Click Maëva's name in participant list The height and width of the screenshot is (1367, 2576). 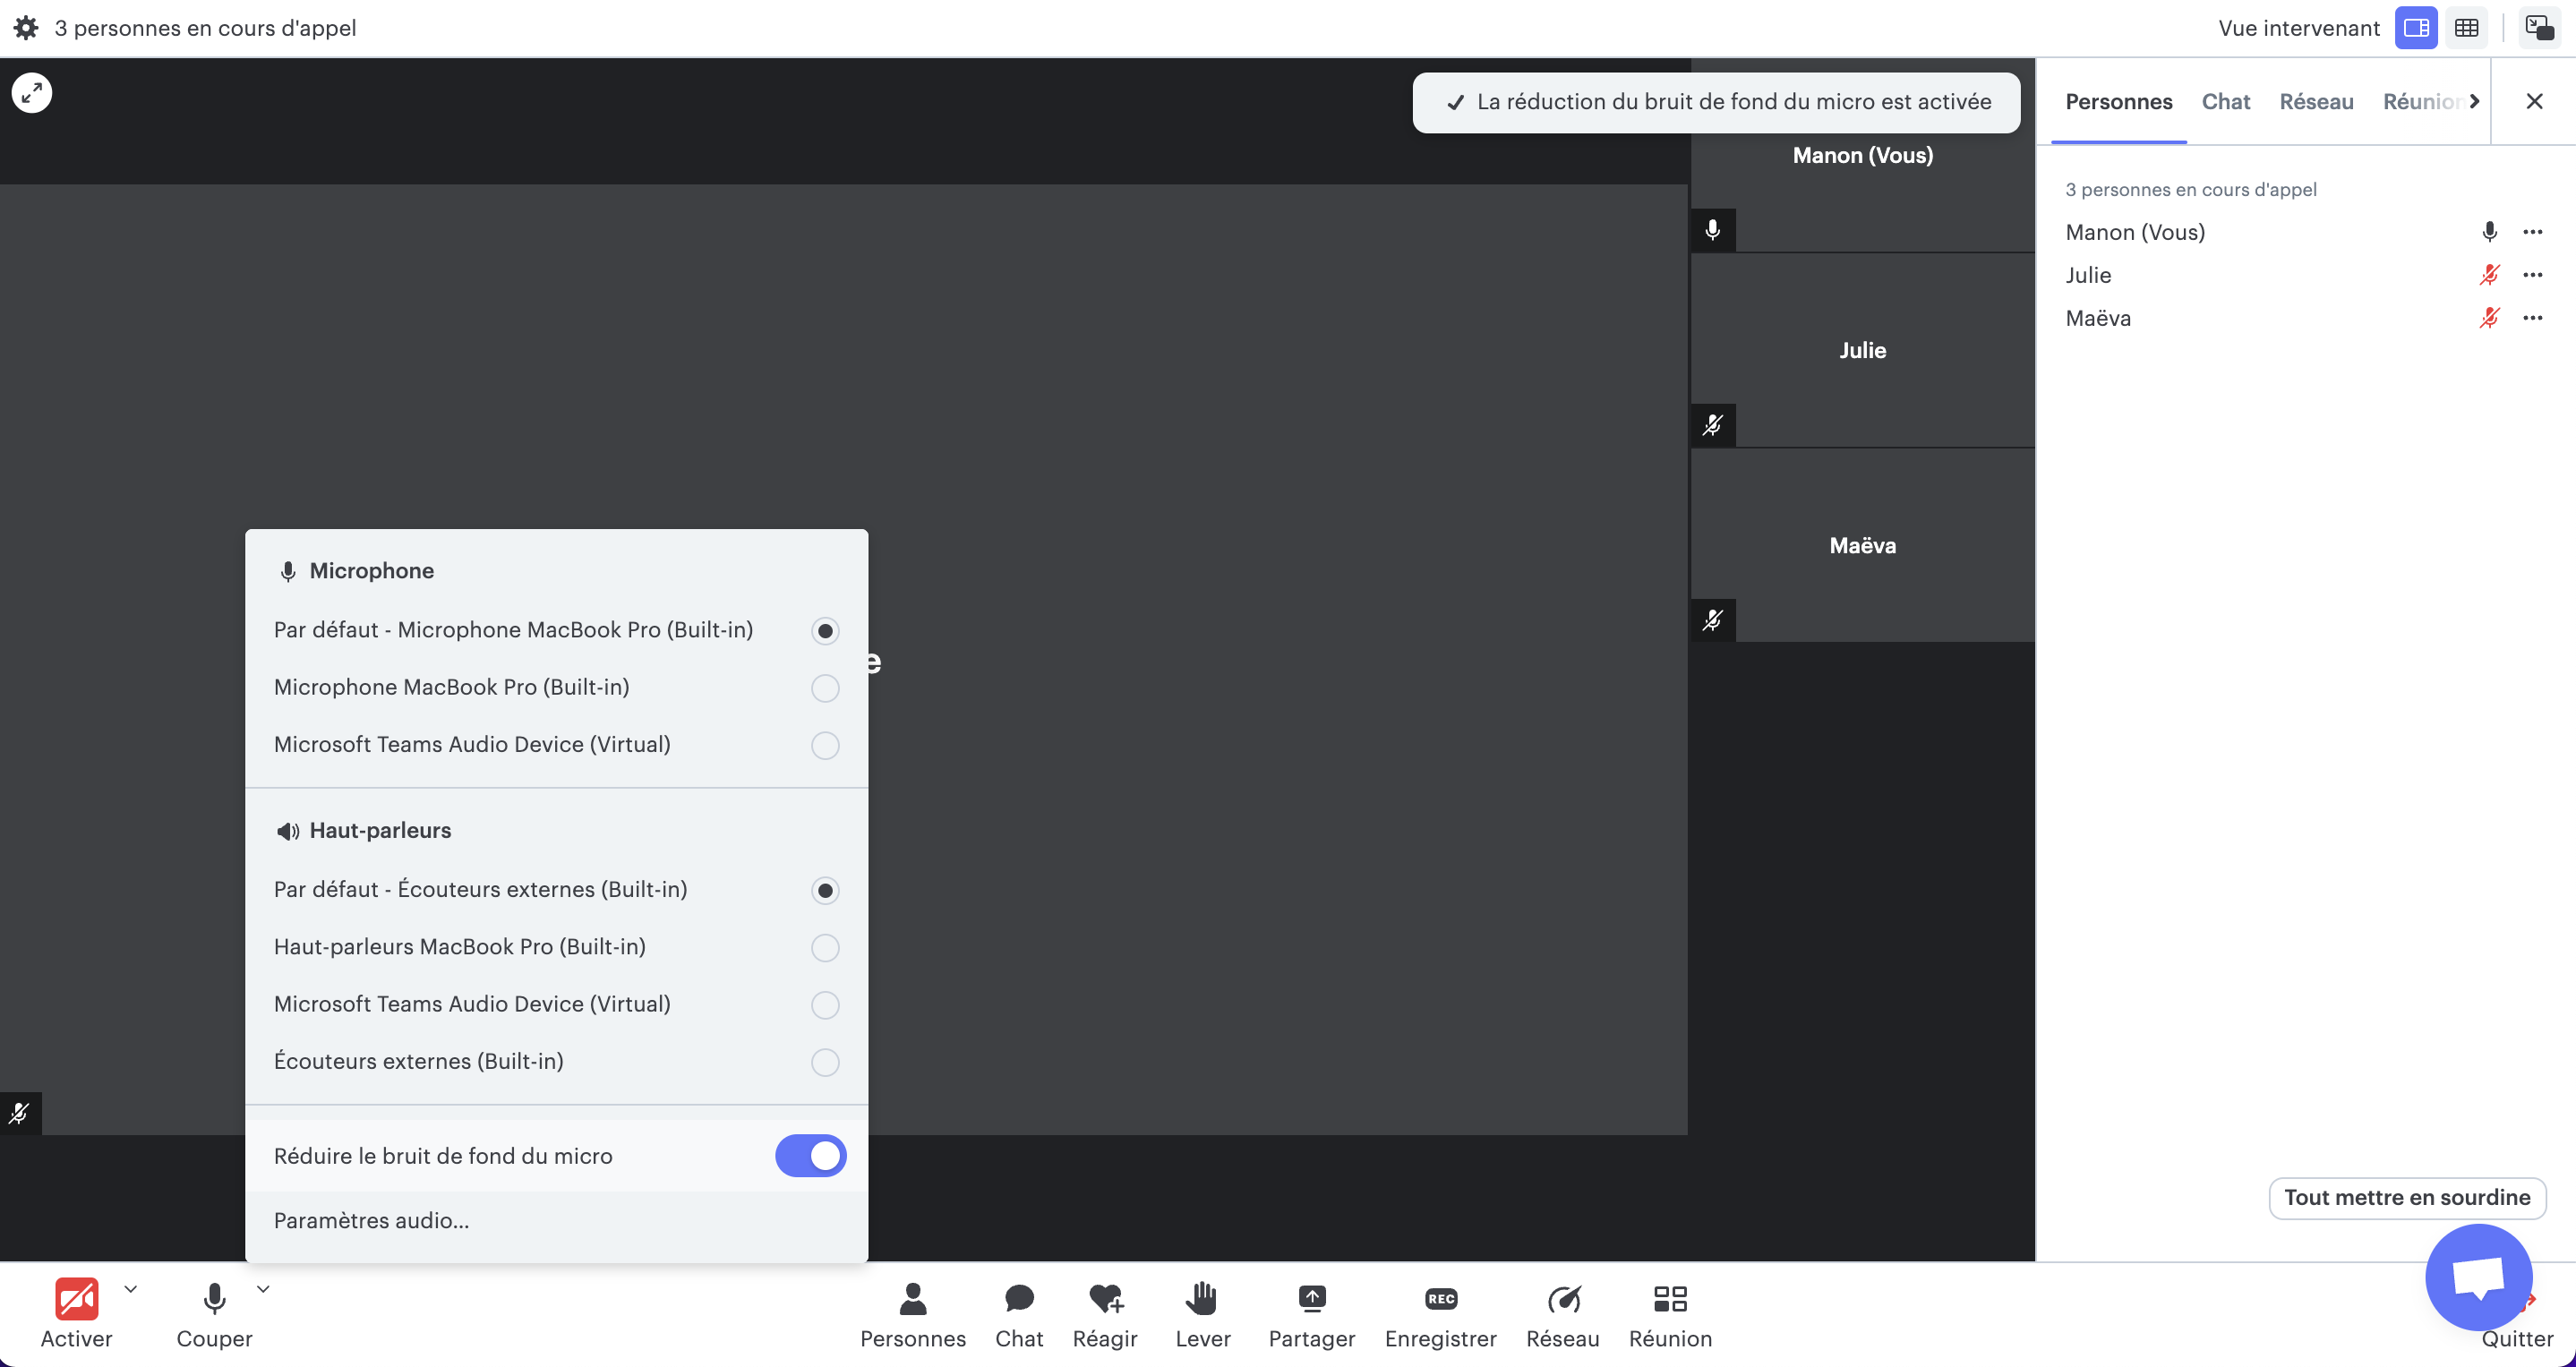[x=2098, y=318]
